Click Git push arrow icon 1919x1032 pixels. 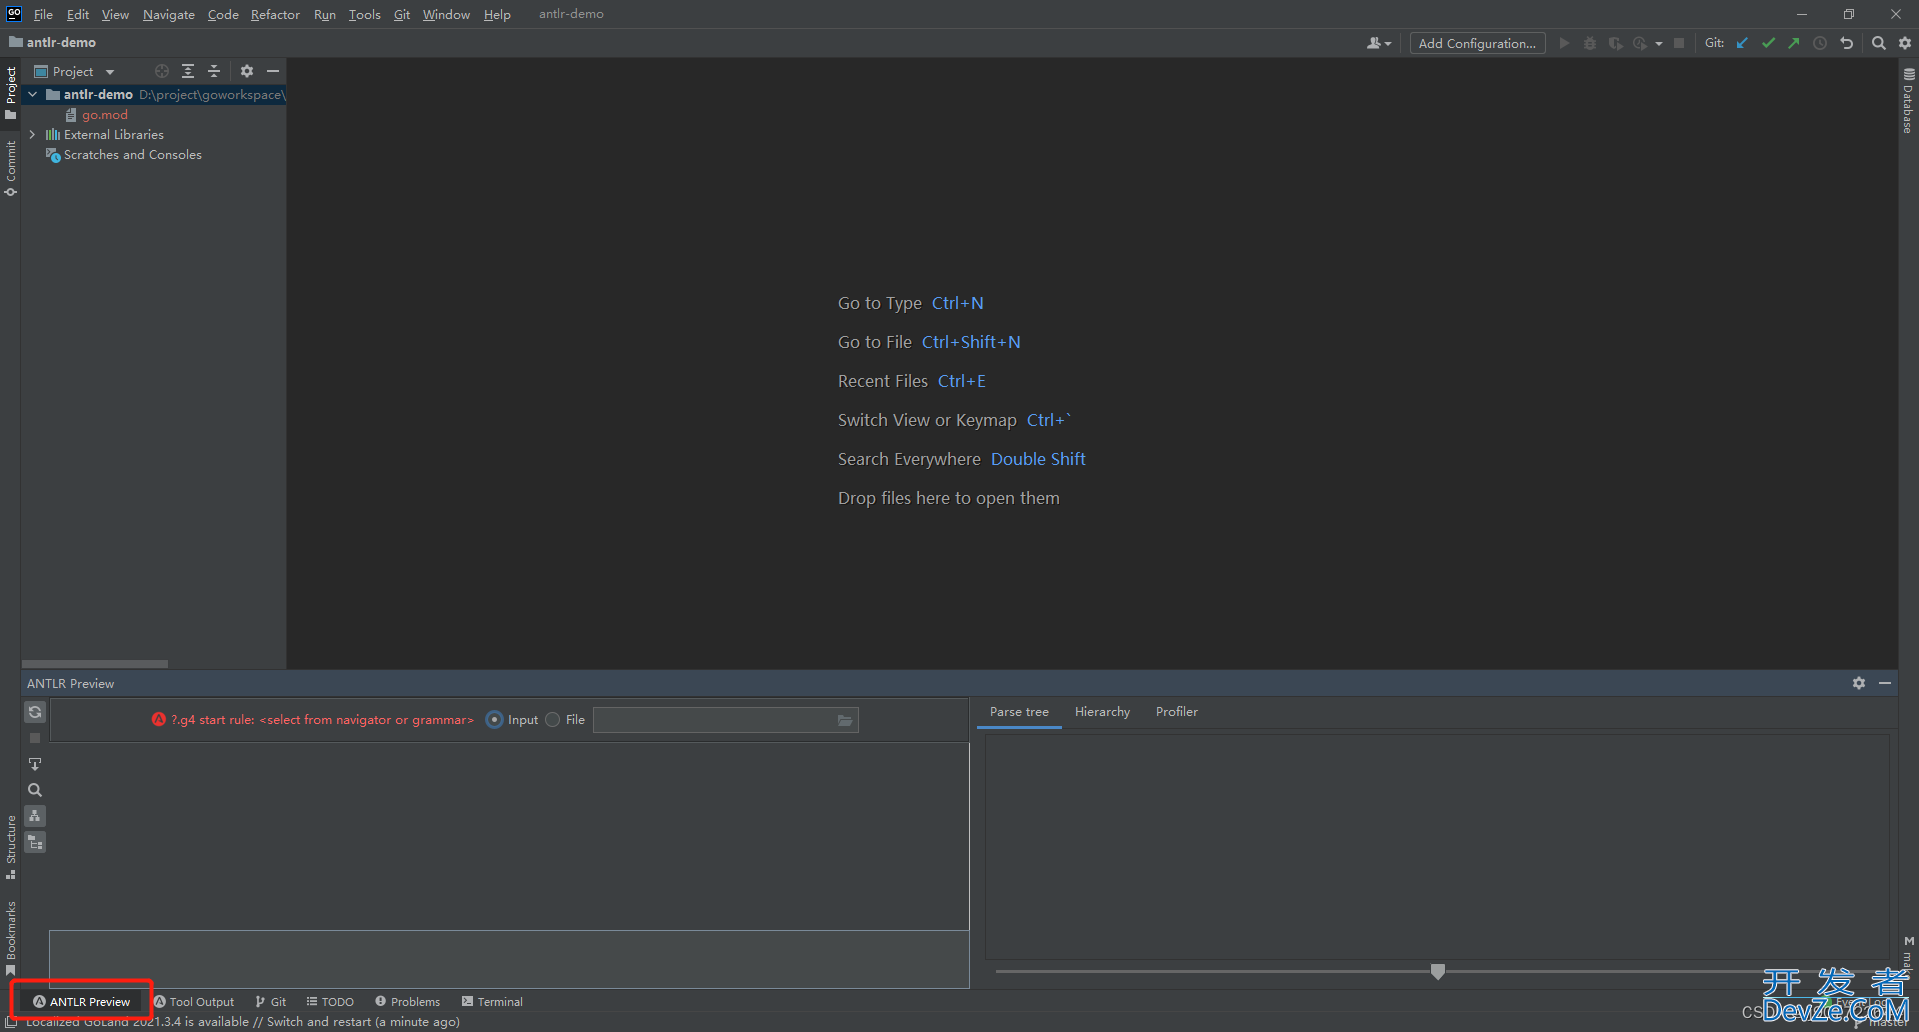click(1794, 43)
